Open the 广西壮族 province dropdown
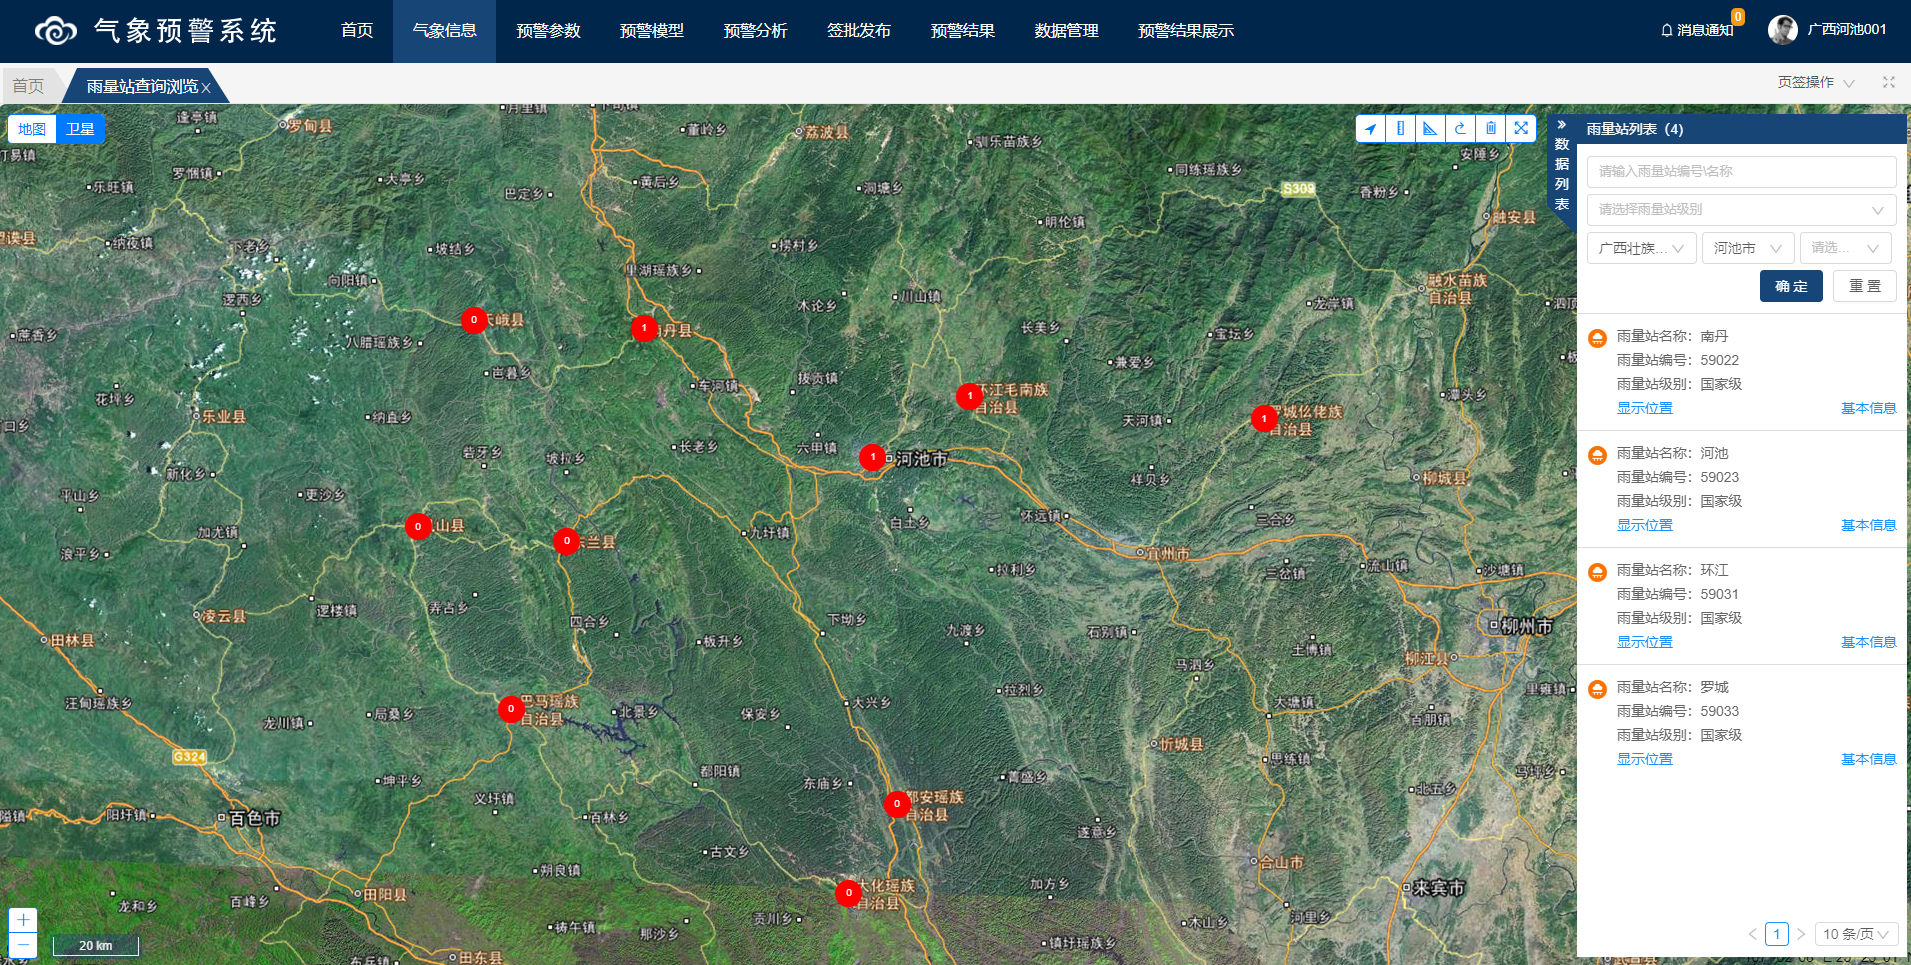This screenshot has height=965, width=1911. point(1641,248)
